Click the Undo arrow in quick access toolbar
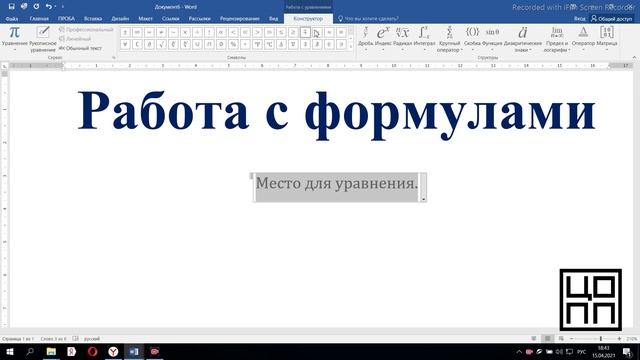This screenshot has height=360, width=640. 49,7
